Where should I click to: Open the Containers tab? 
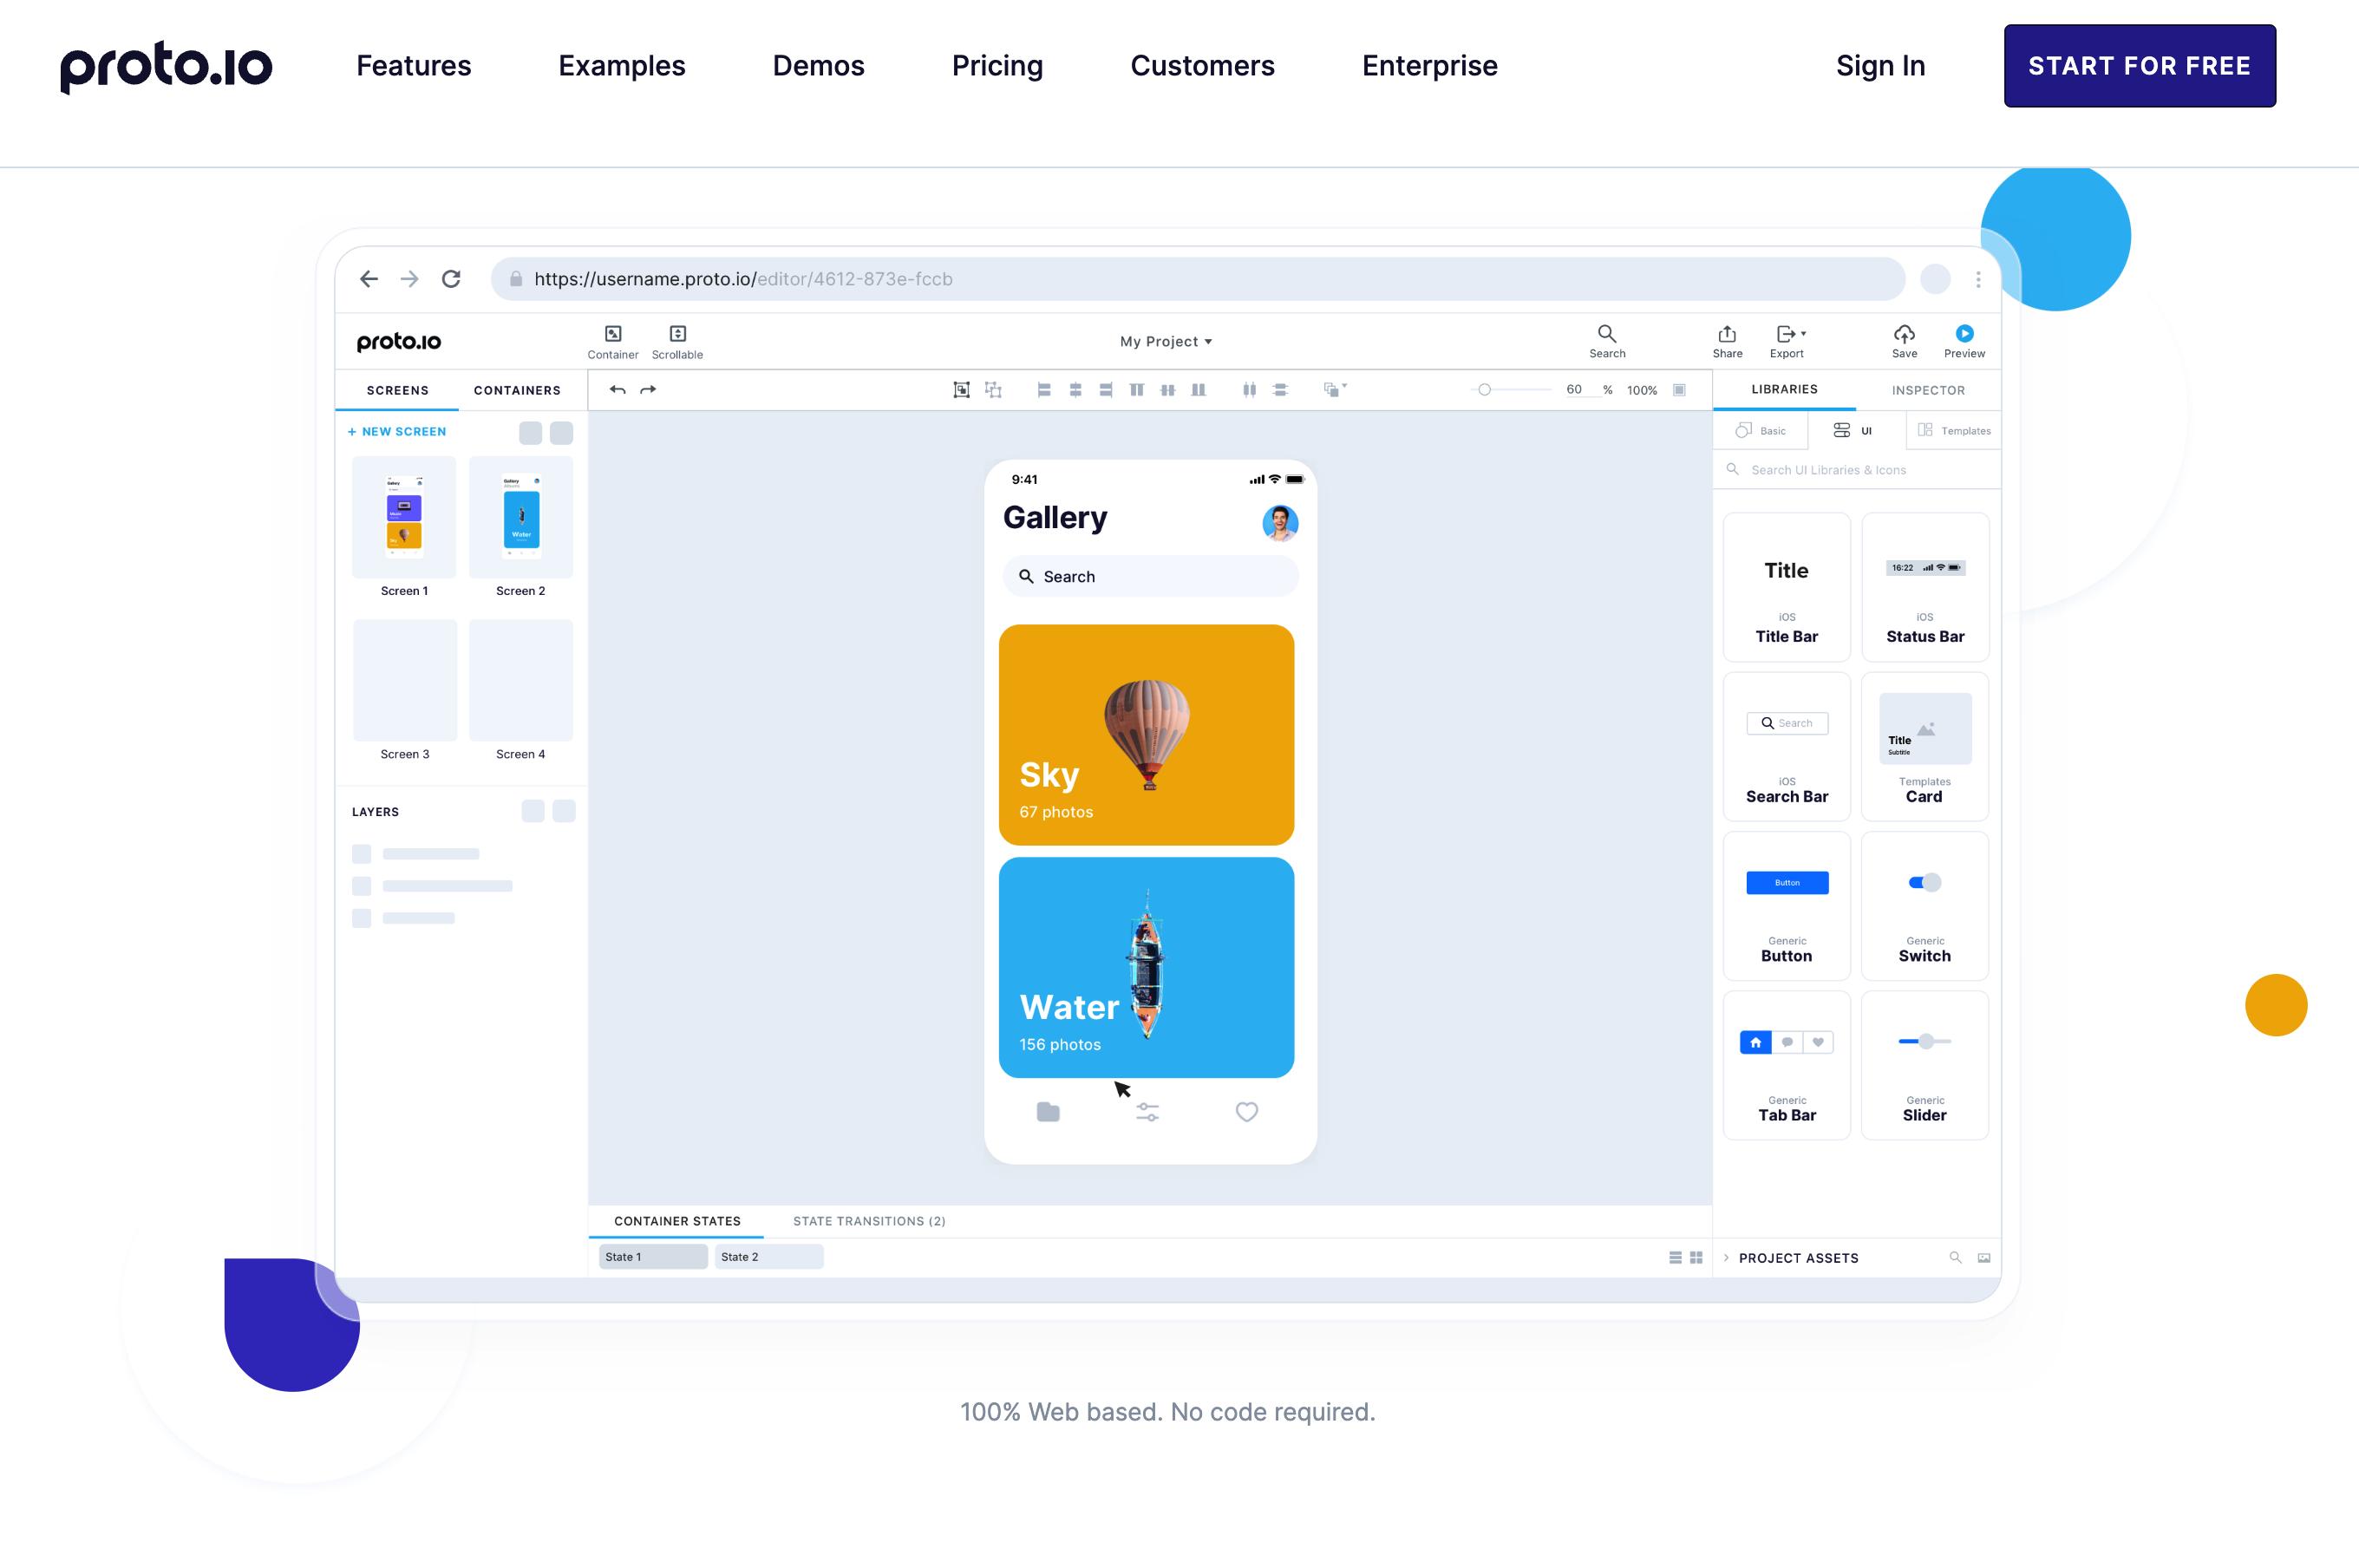click(517, 391)
